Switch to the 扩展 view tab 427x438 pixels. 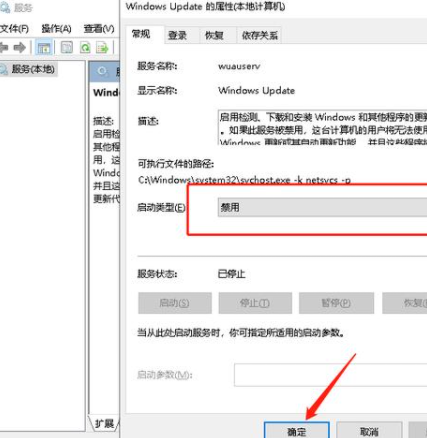point(104,423)
